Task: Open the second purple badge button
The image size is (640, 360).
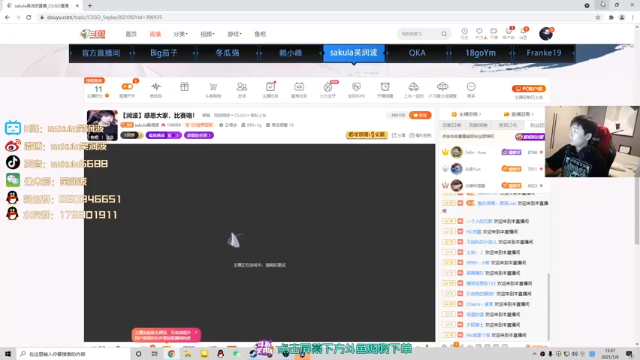Action: pyautogui.click(x=199, y=135)
